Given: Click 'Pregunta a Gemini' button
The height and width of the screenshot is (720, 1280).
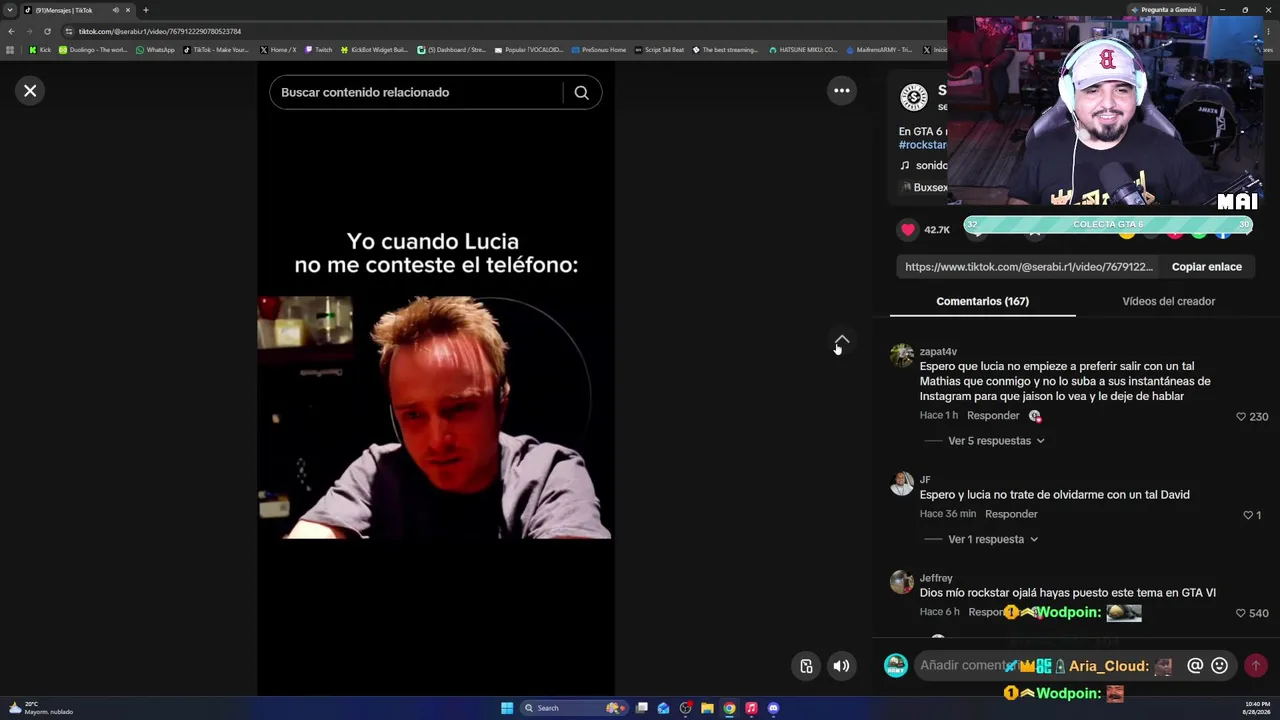Looking at the screenshot, I should pos(1164,10).
